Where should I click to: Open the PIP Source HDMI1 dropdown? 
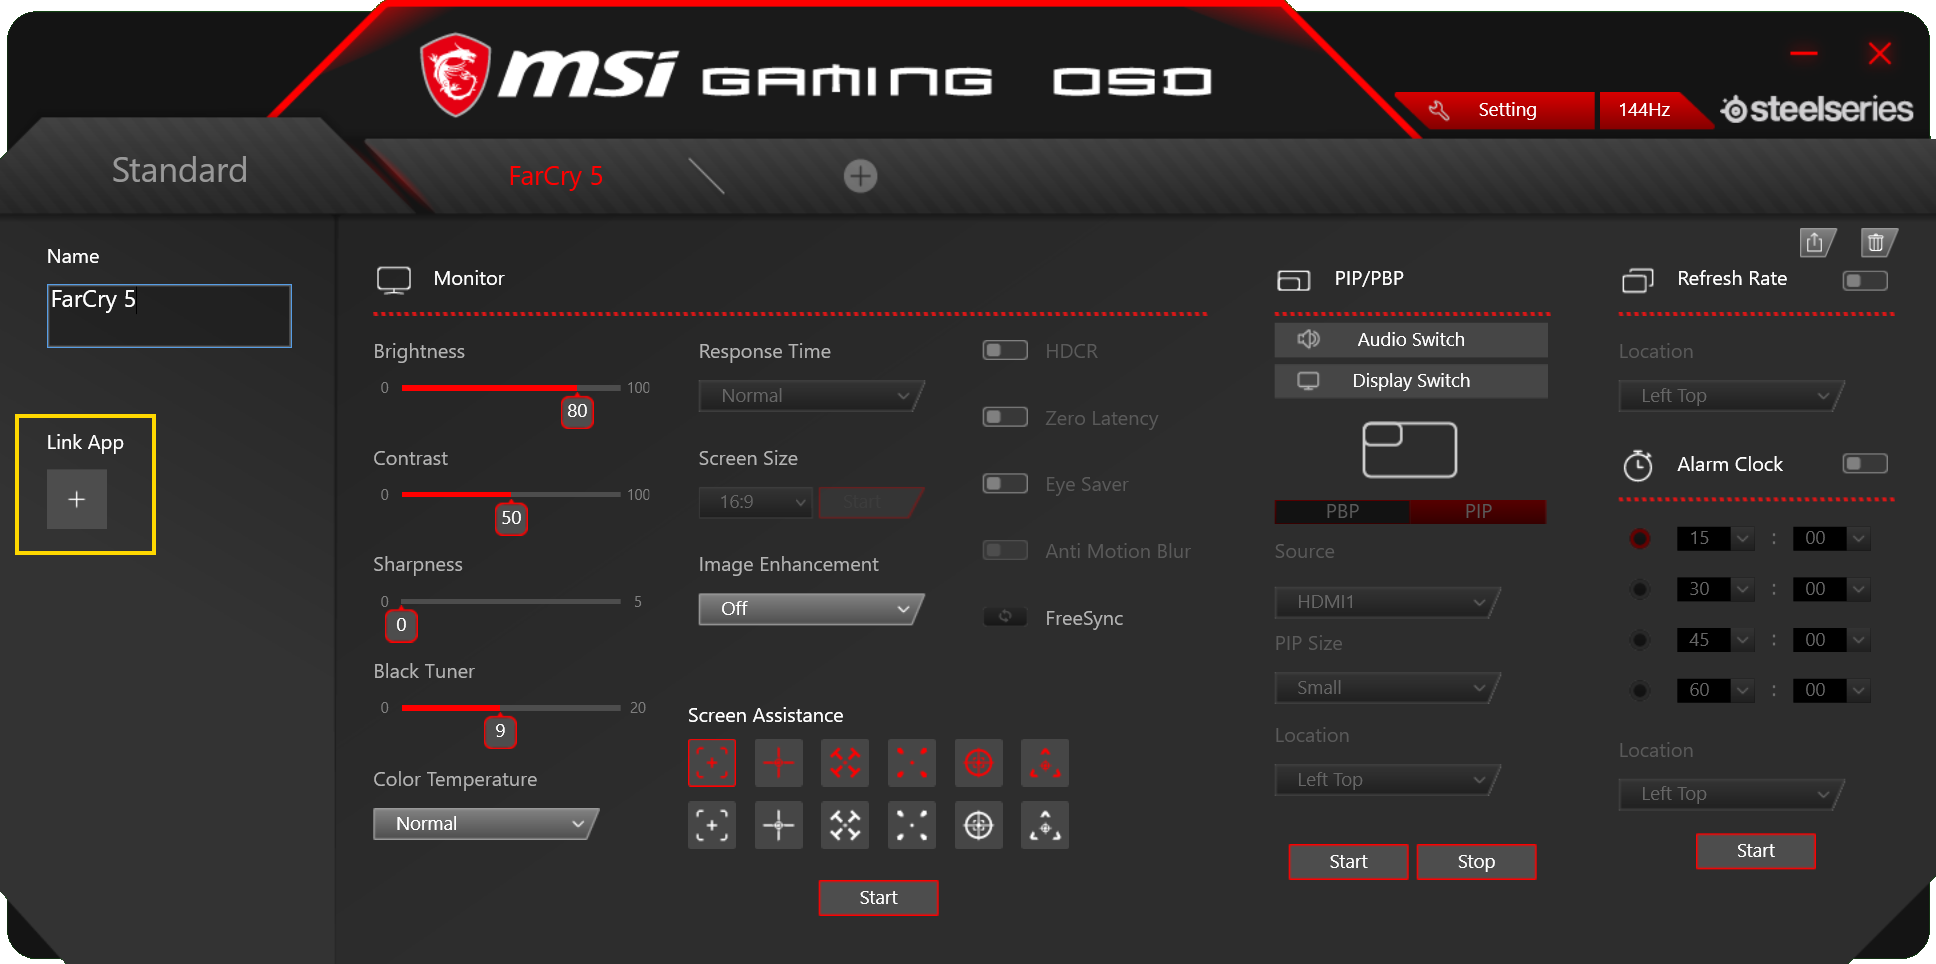point(1388,602)
